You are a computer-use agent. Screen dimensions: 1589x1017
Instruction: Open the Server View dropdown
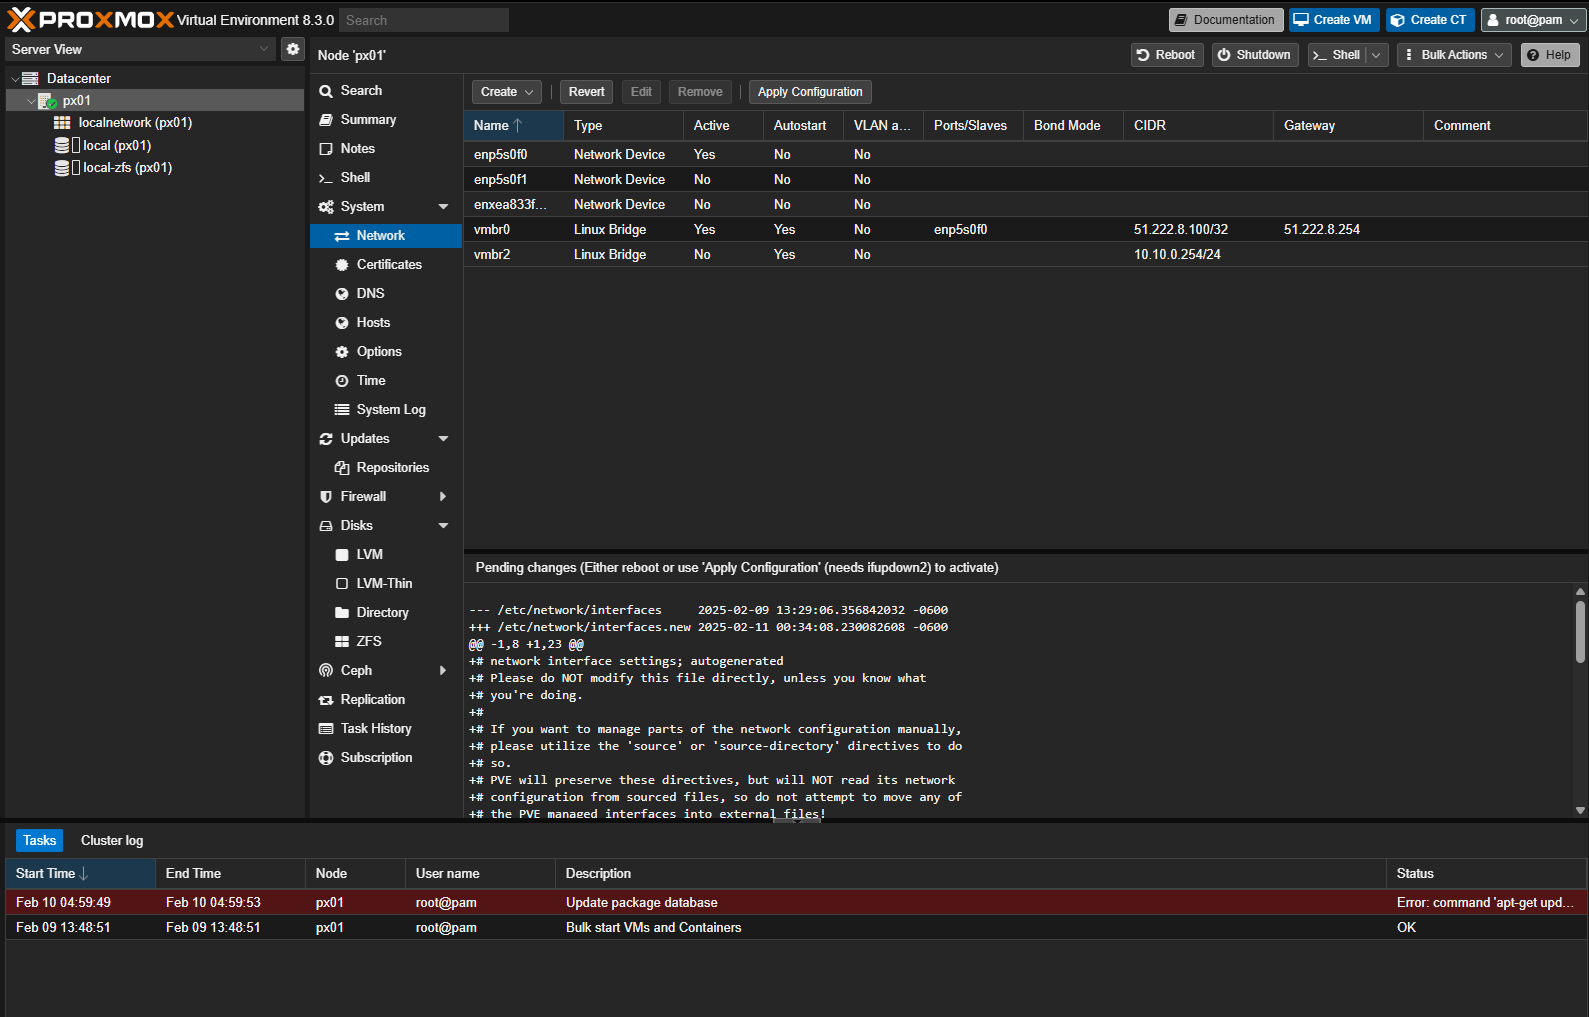(x=264, y=49)
